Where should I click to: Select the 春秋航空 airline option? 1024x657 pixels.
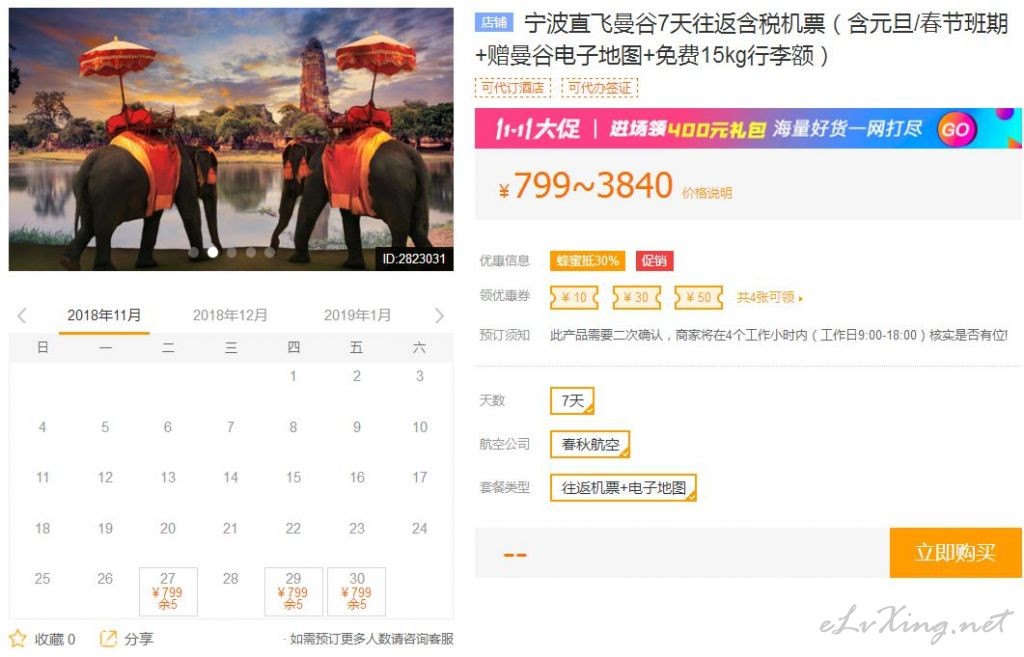(x=590, y=444)
